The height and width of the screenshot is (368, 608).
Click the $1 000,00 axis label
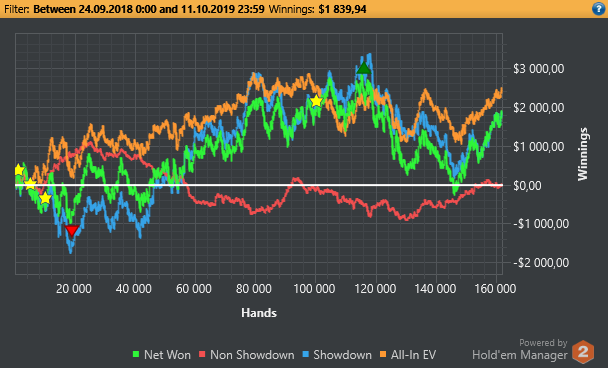[539, 147]
